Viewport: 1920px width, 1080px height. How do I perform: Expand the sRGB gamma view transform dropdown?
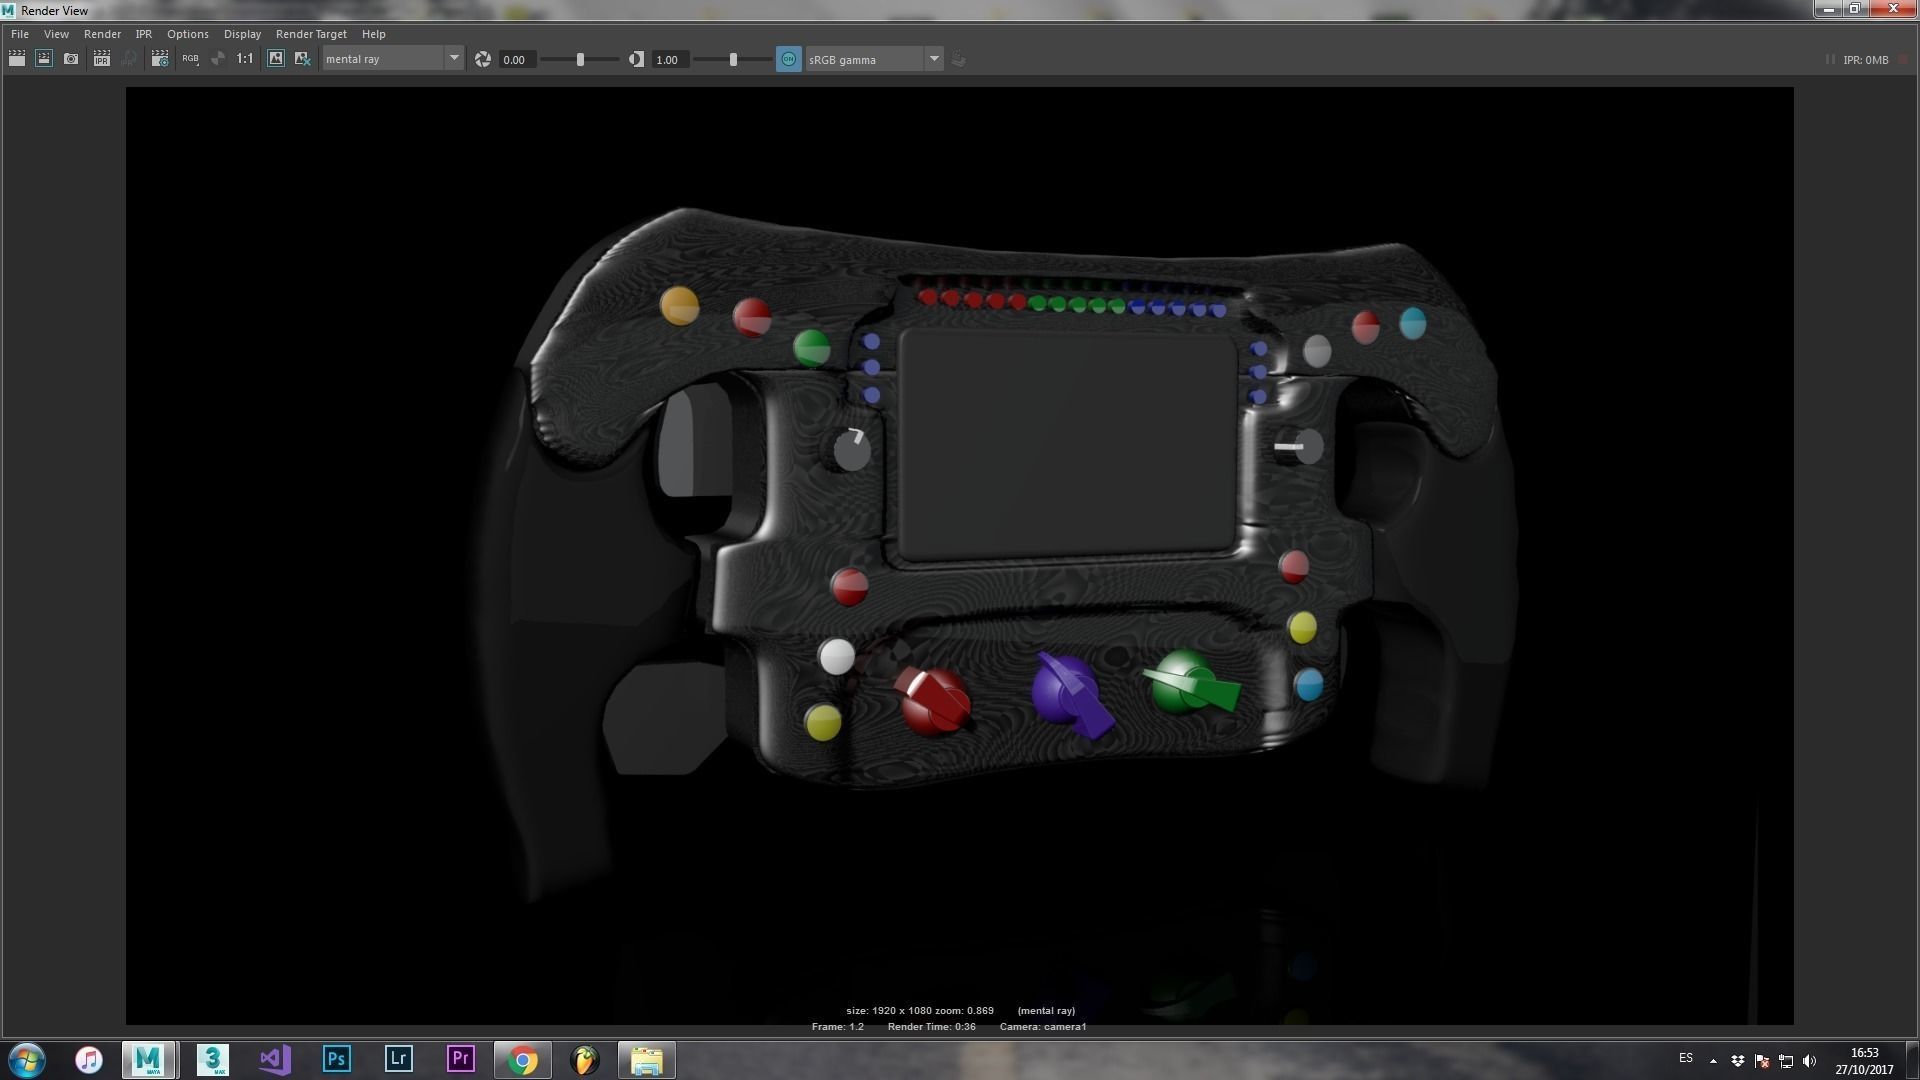(933, 59)
